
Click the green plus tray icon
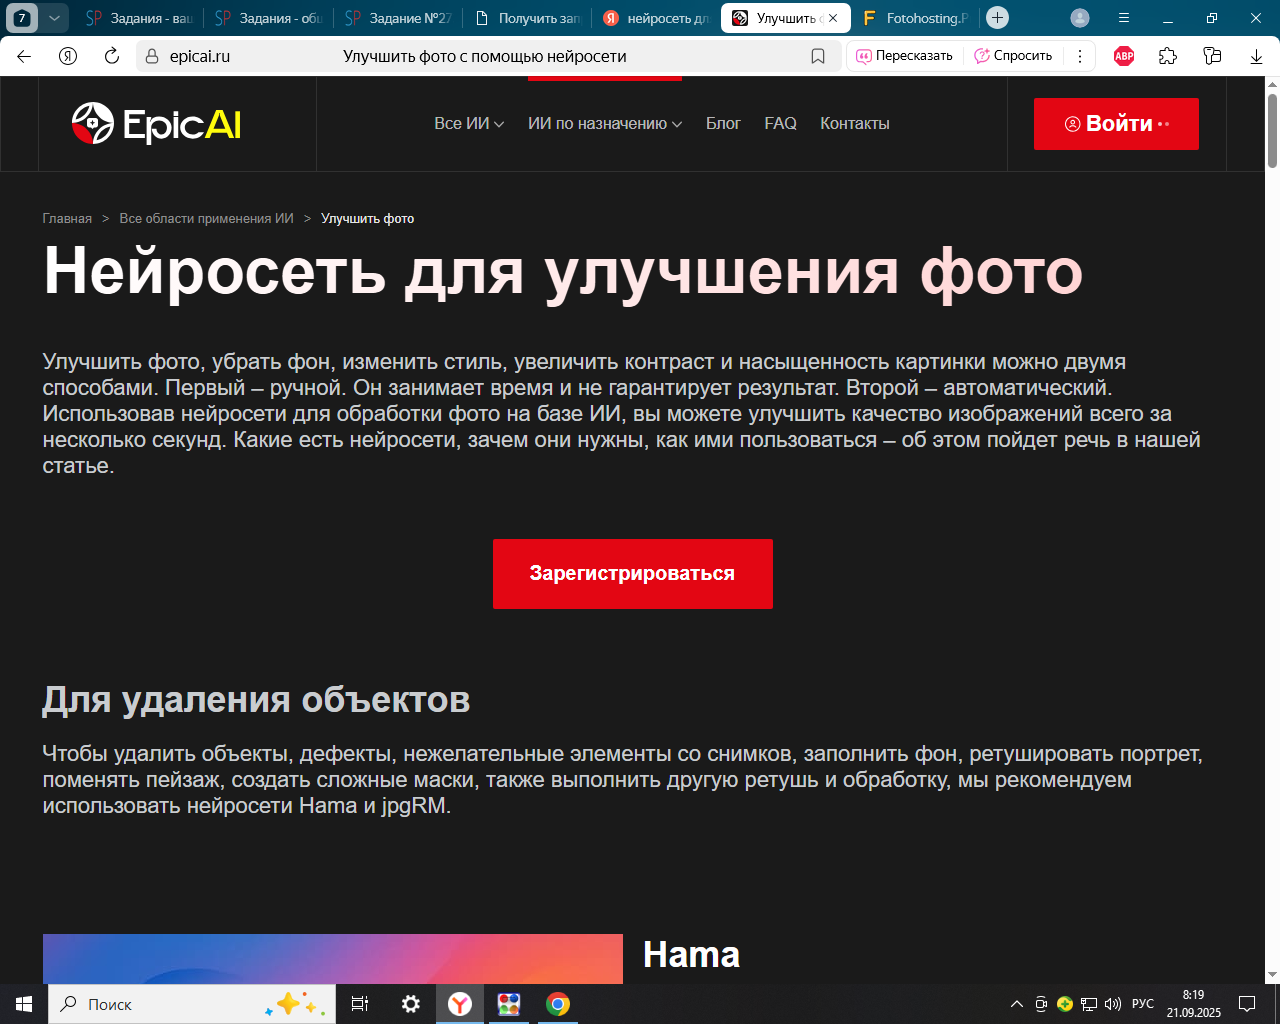coord(1065,1004)
